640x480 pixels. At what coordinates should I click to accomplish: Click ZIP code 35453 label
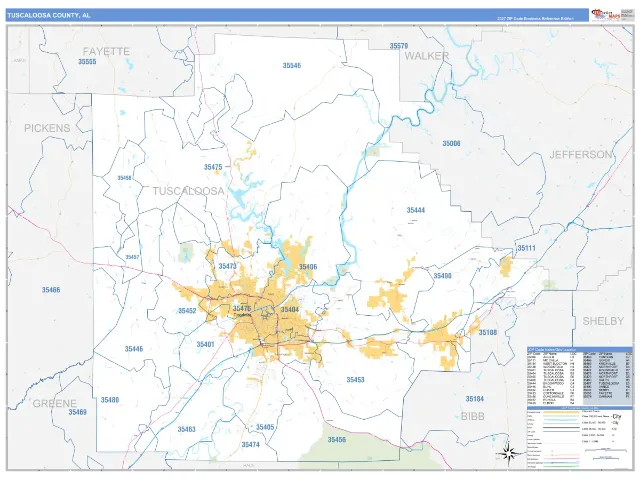(356, 380)
